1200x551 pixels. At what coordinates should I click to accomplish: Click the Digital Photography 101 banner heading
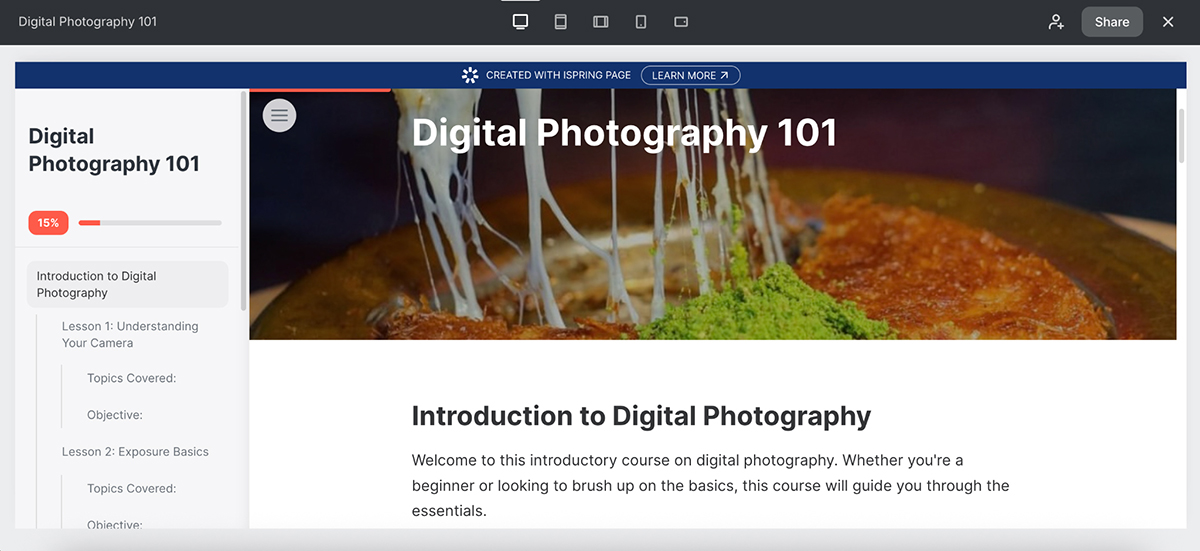[x=624, y=133]
